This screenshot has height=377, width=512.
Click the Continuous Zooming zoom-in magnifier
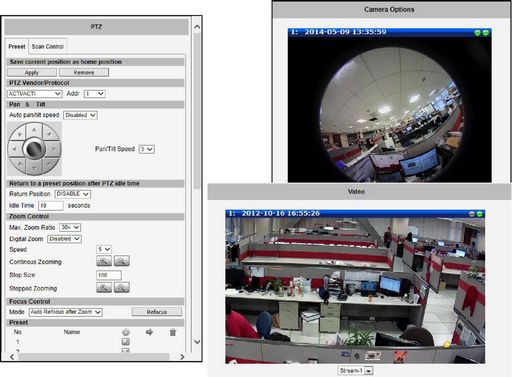pyautogui.click(x=104, y=261)
